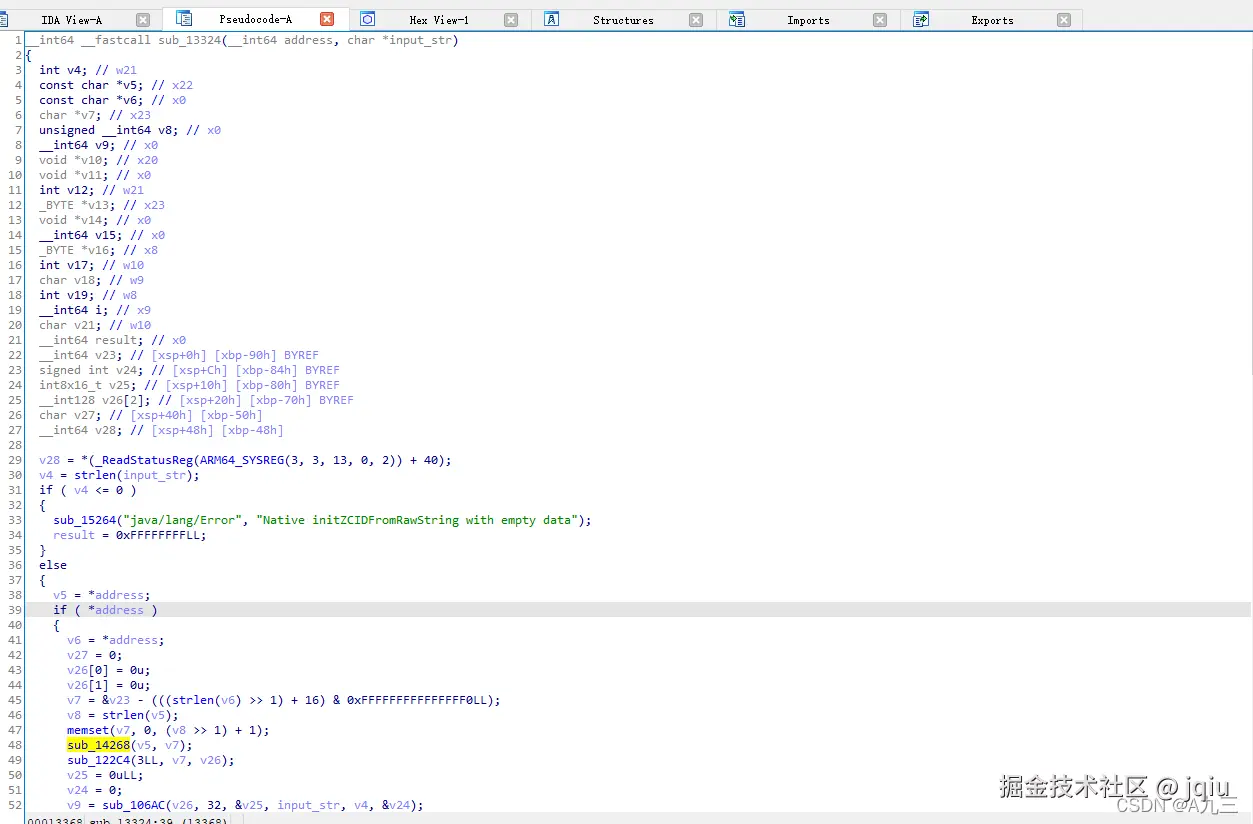Click the "v26[1] = 0u;" statement
The image size is (1253, 824).
(x=109, y=685)
